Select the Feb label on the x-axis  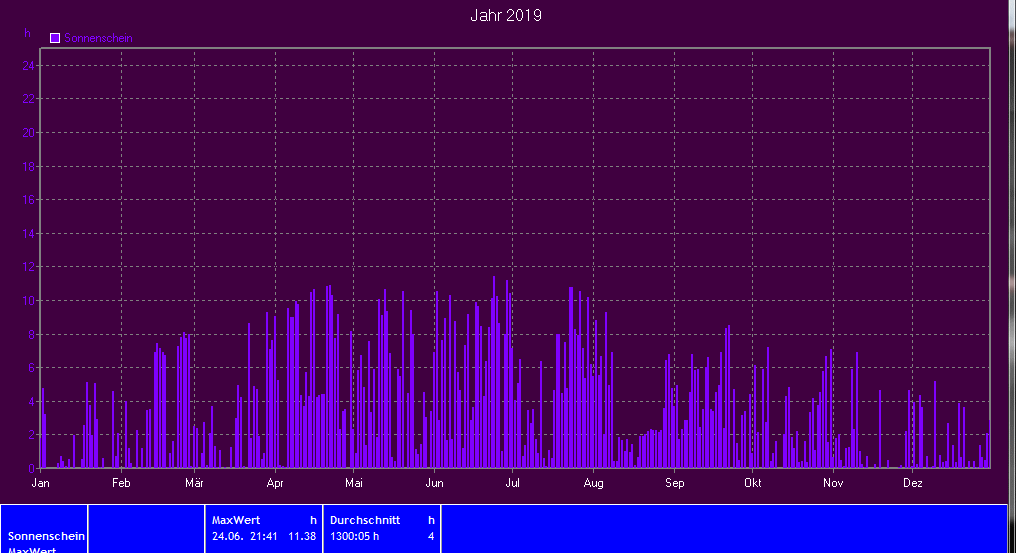[121, 484]
